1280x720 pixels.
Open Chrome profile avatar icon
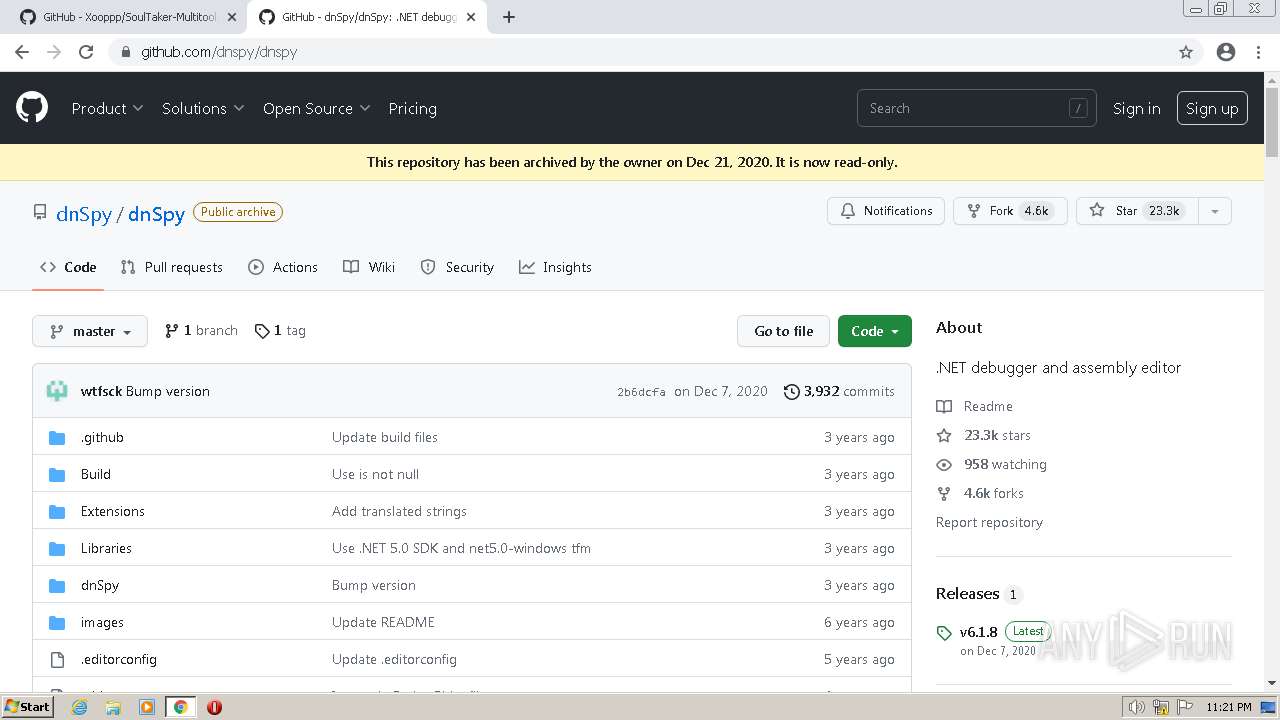pyautogui.click(x=1226, y=52)
